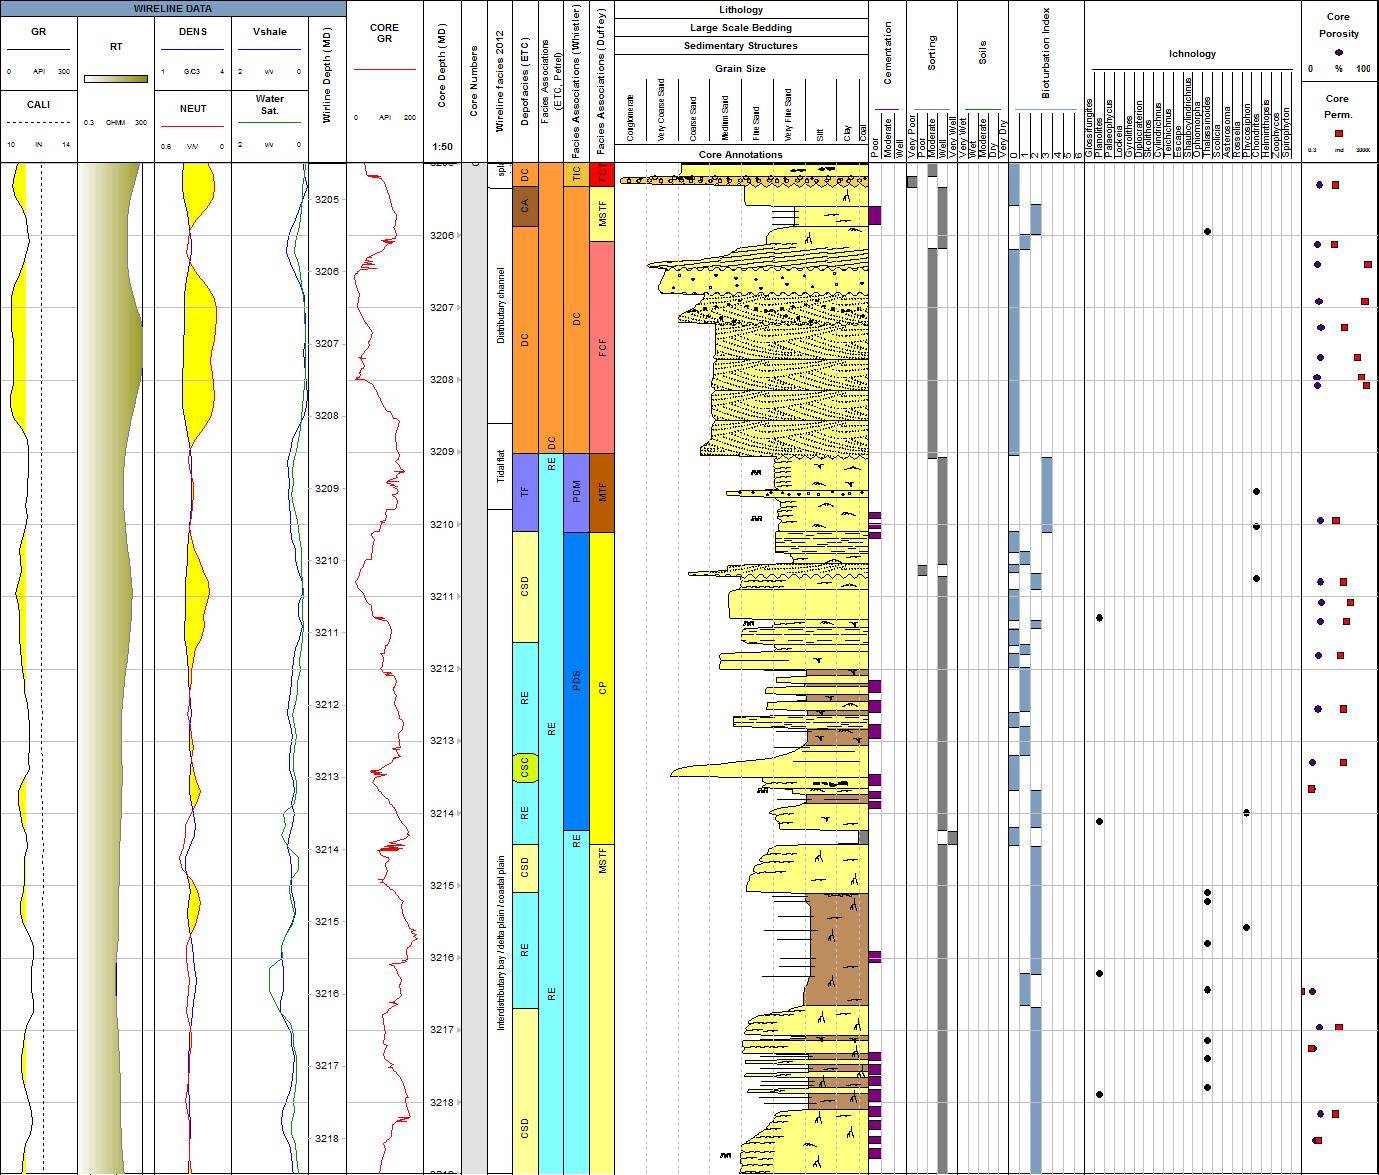1379x1175 pixels.
Task: Select the Core Annotations header row
Action: tap(740, 154)
